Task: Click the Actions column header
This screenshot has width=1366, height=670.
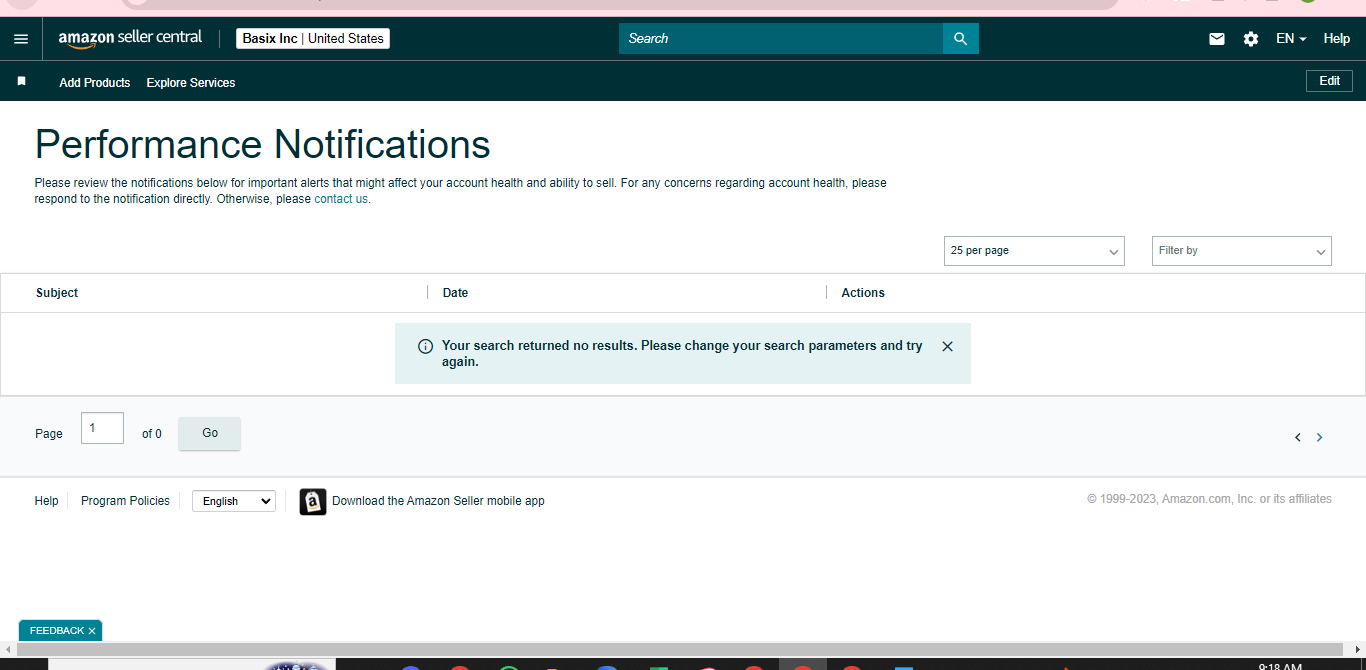Action: [863, 293]
